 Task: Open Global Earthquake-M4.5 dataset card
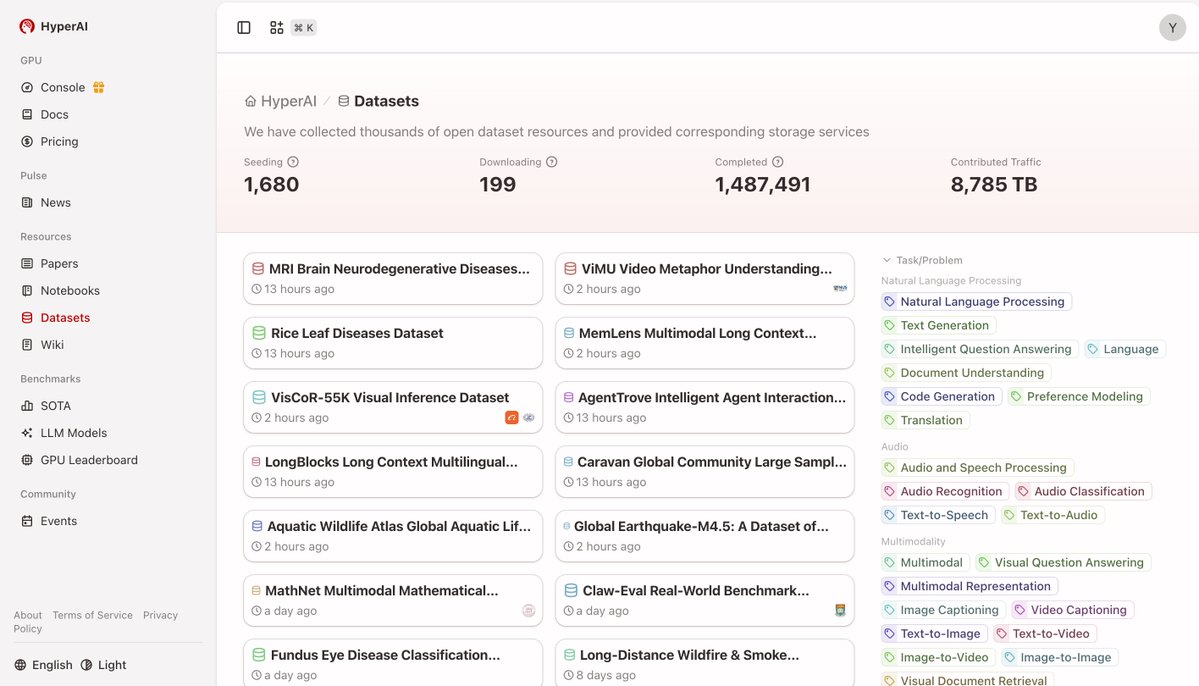[x=704, y=535]
